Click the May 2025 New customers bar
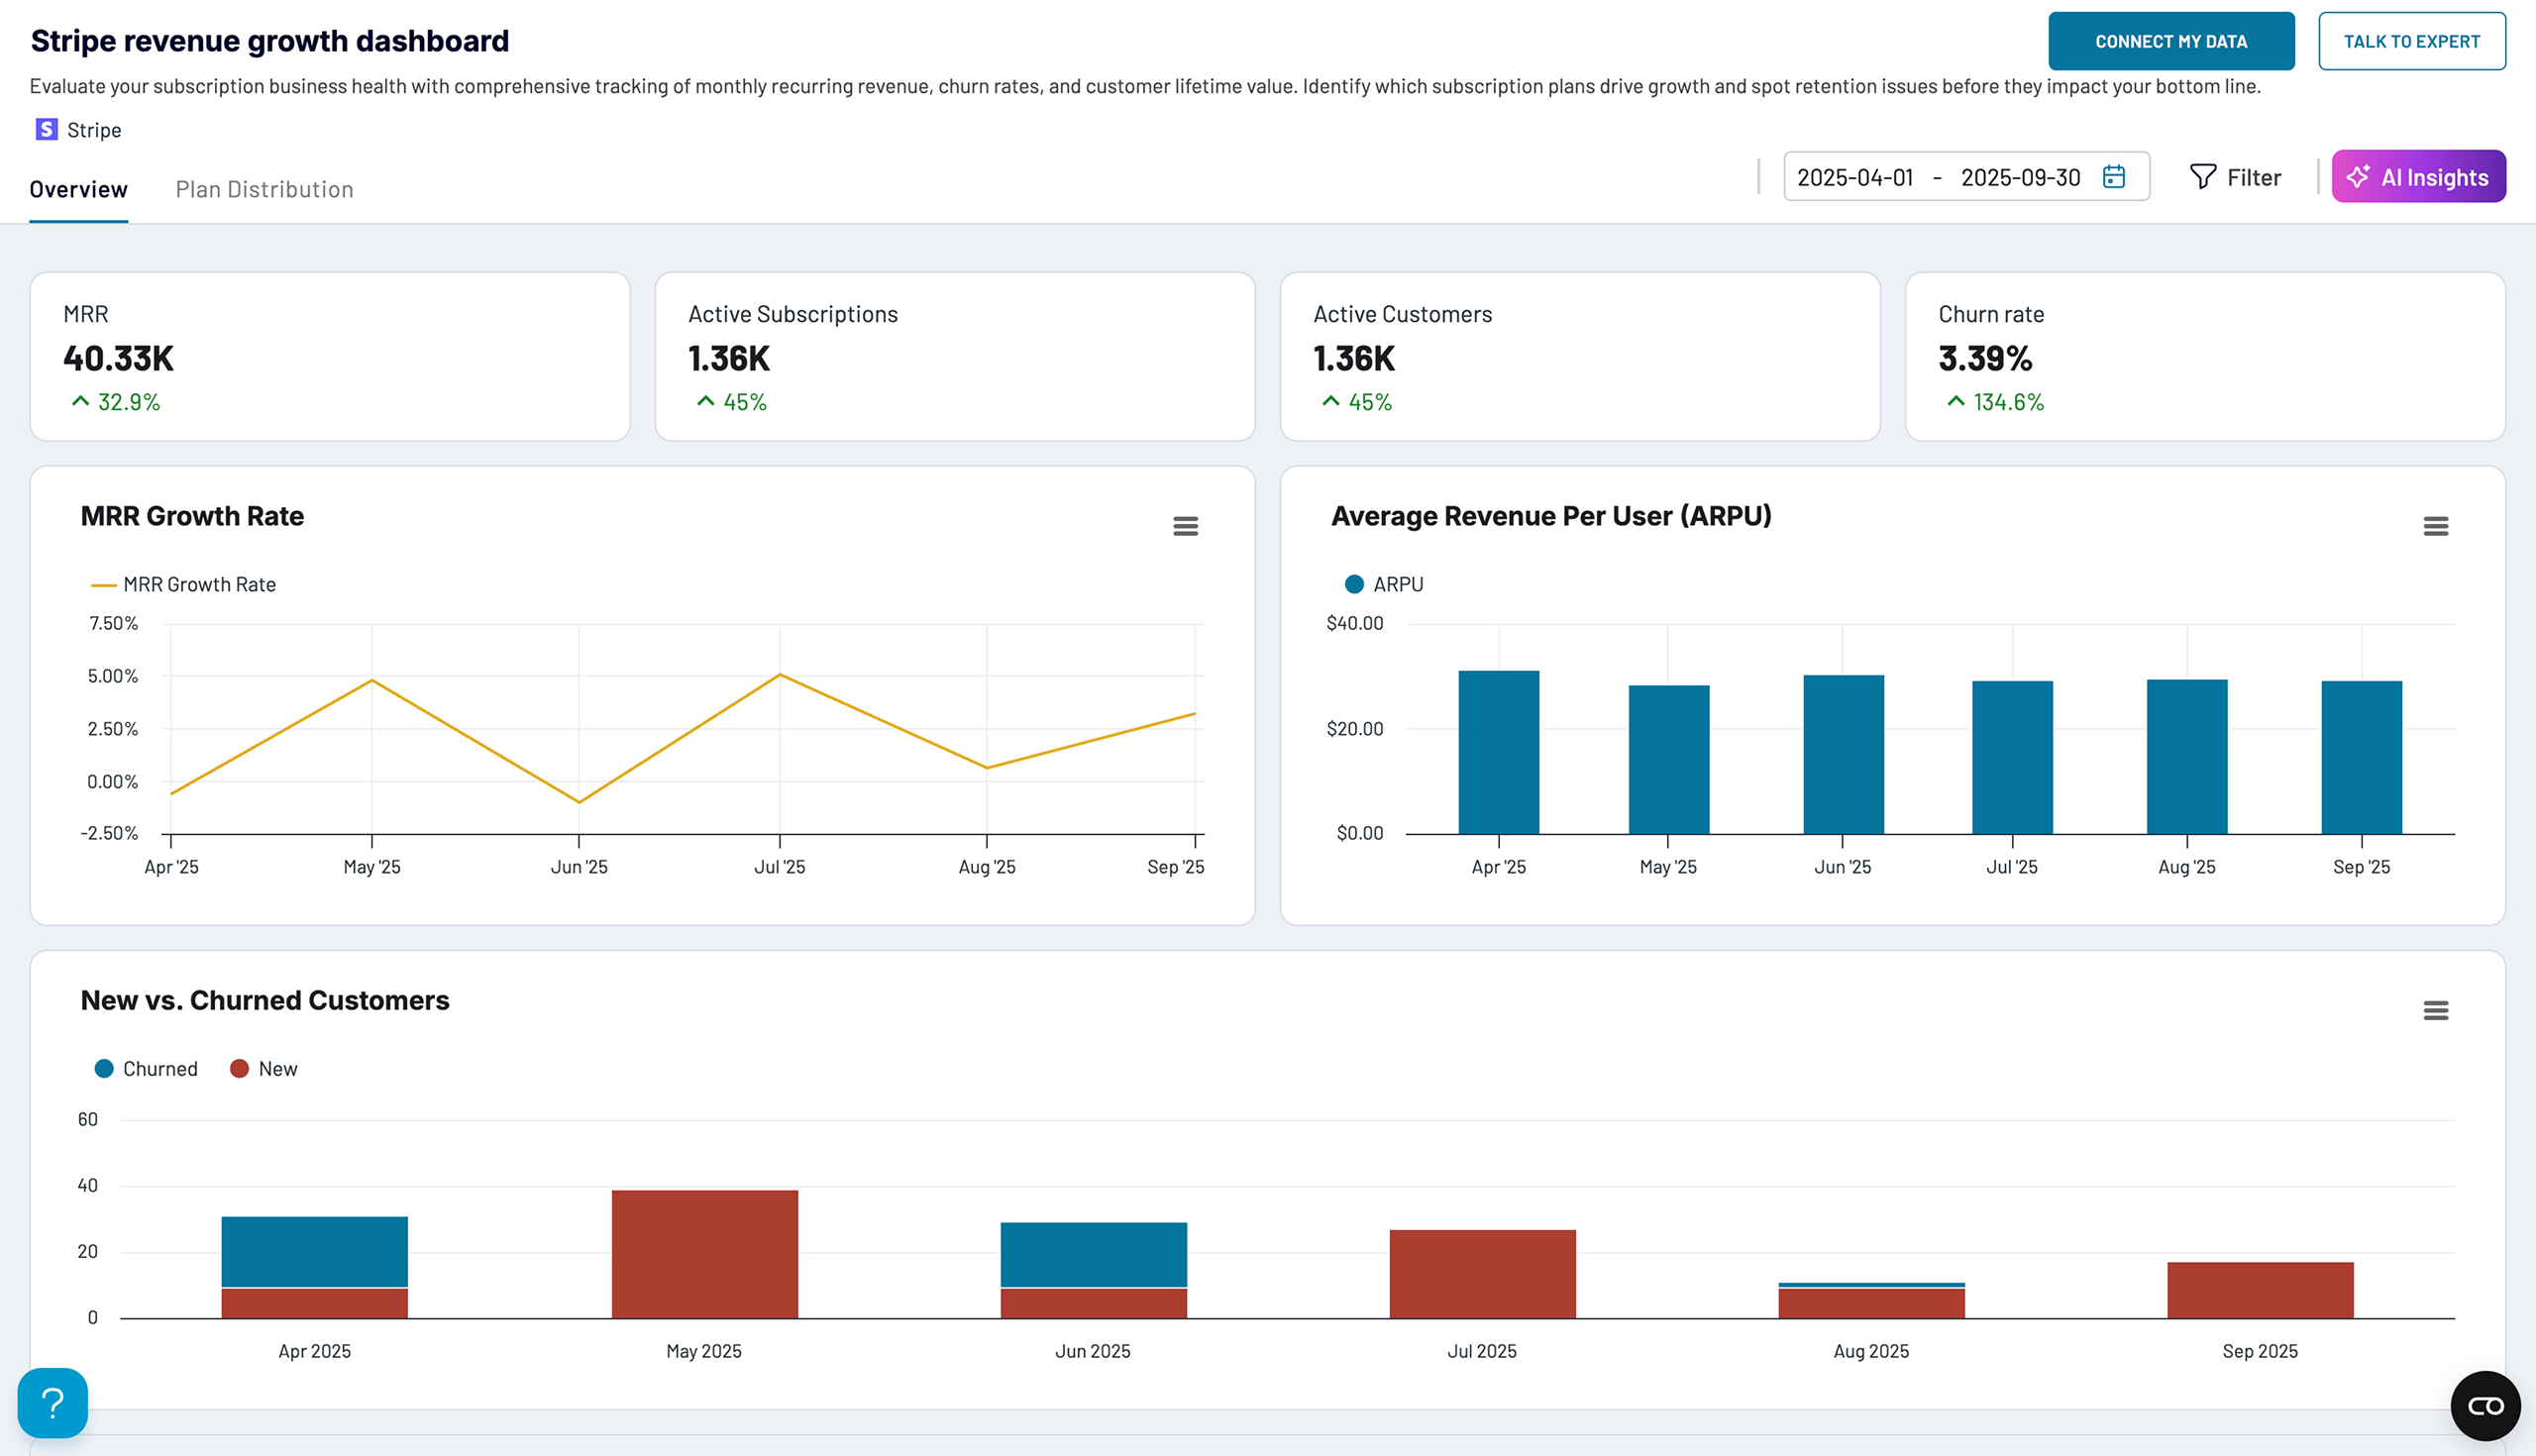Image resolution: width=2536 pixels, height=1456 pixels. click(704, 1253)
